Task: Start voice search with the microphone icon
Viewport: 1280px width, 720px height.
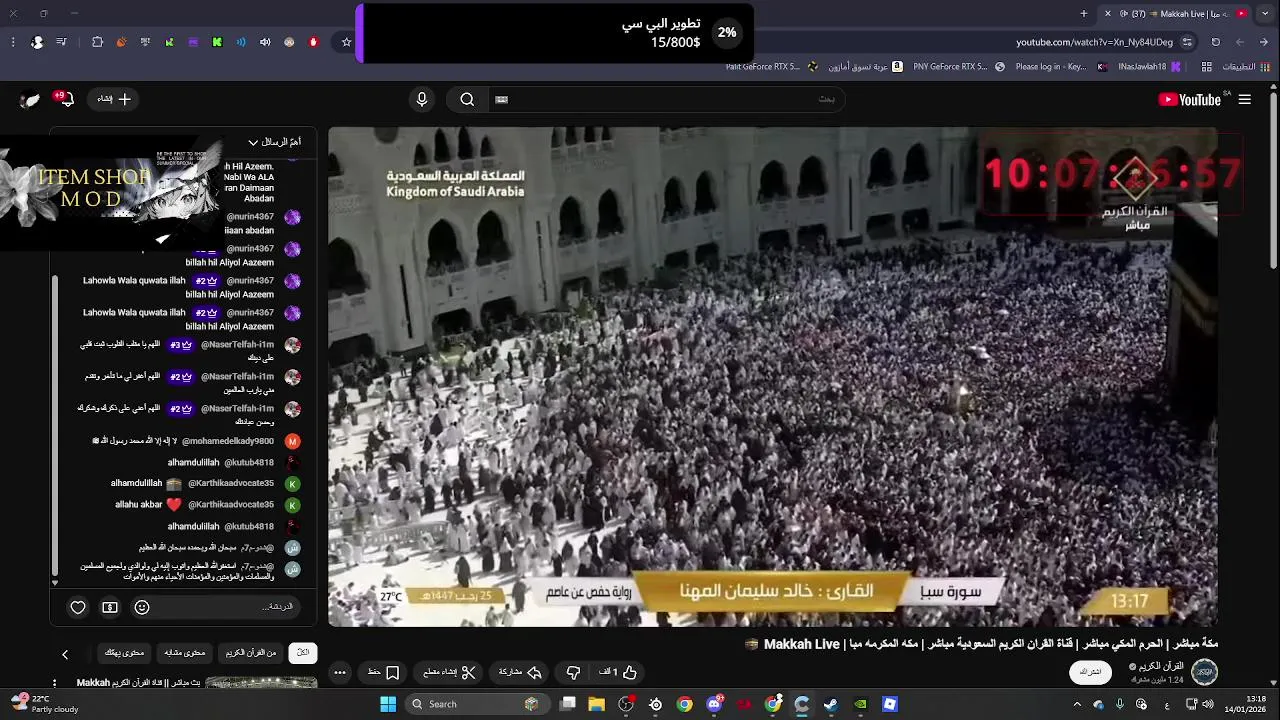Action: click(x=422, y=99)
